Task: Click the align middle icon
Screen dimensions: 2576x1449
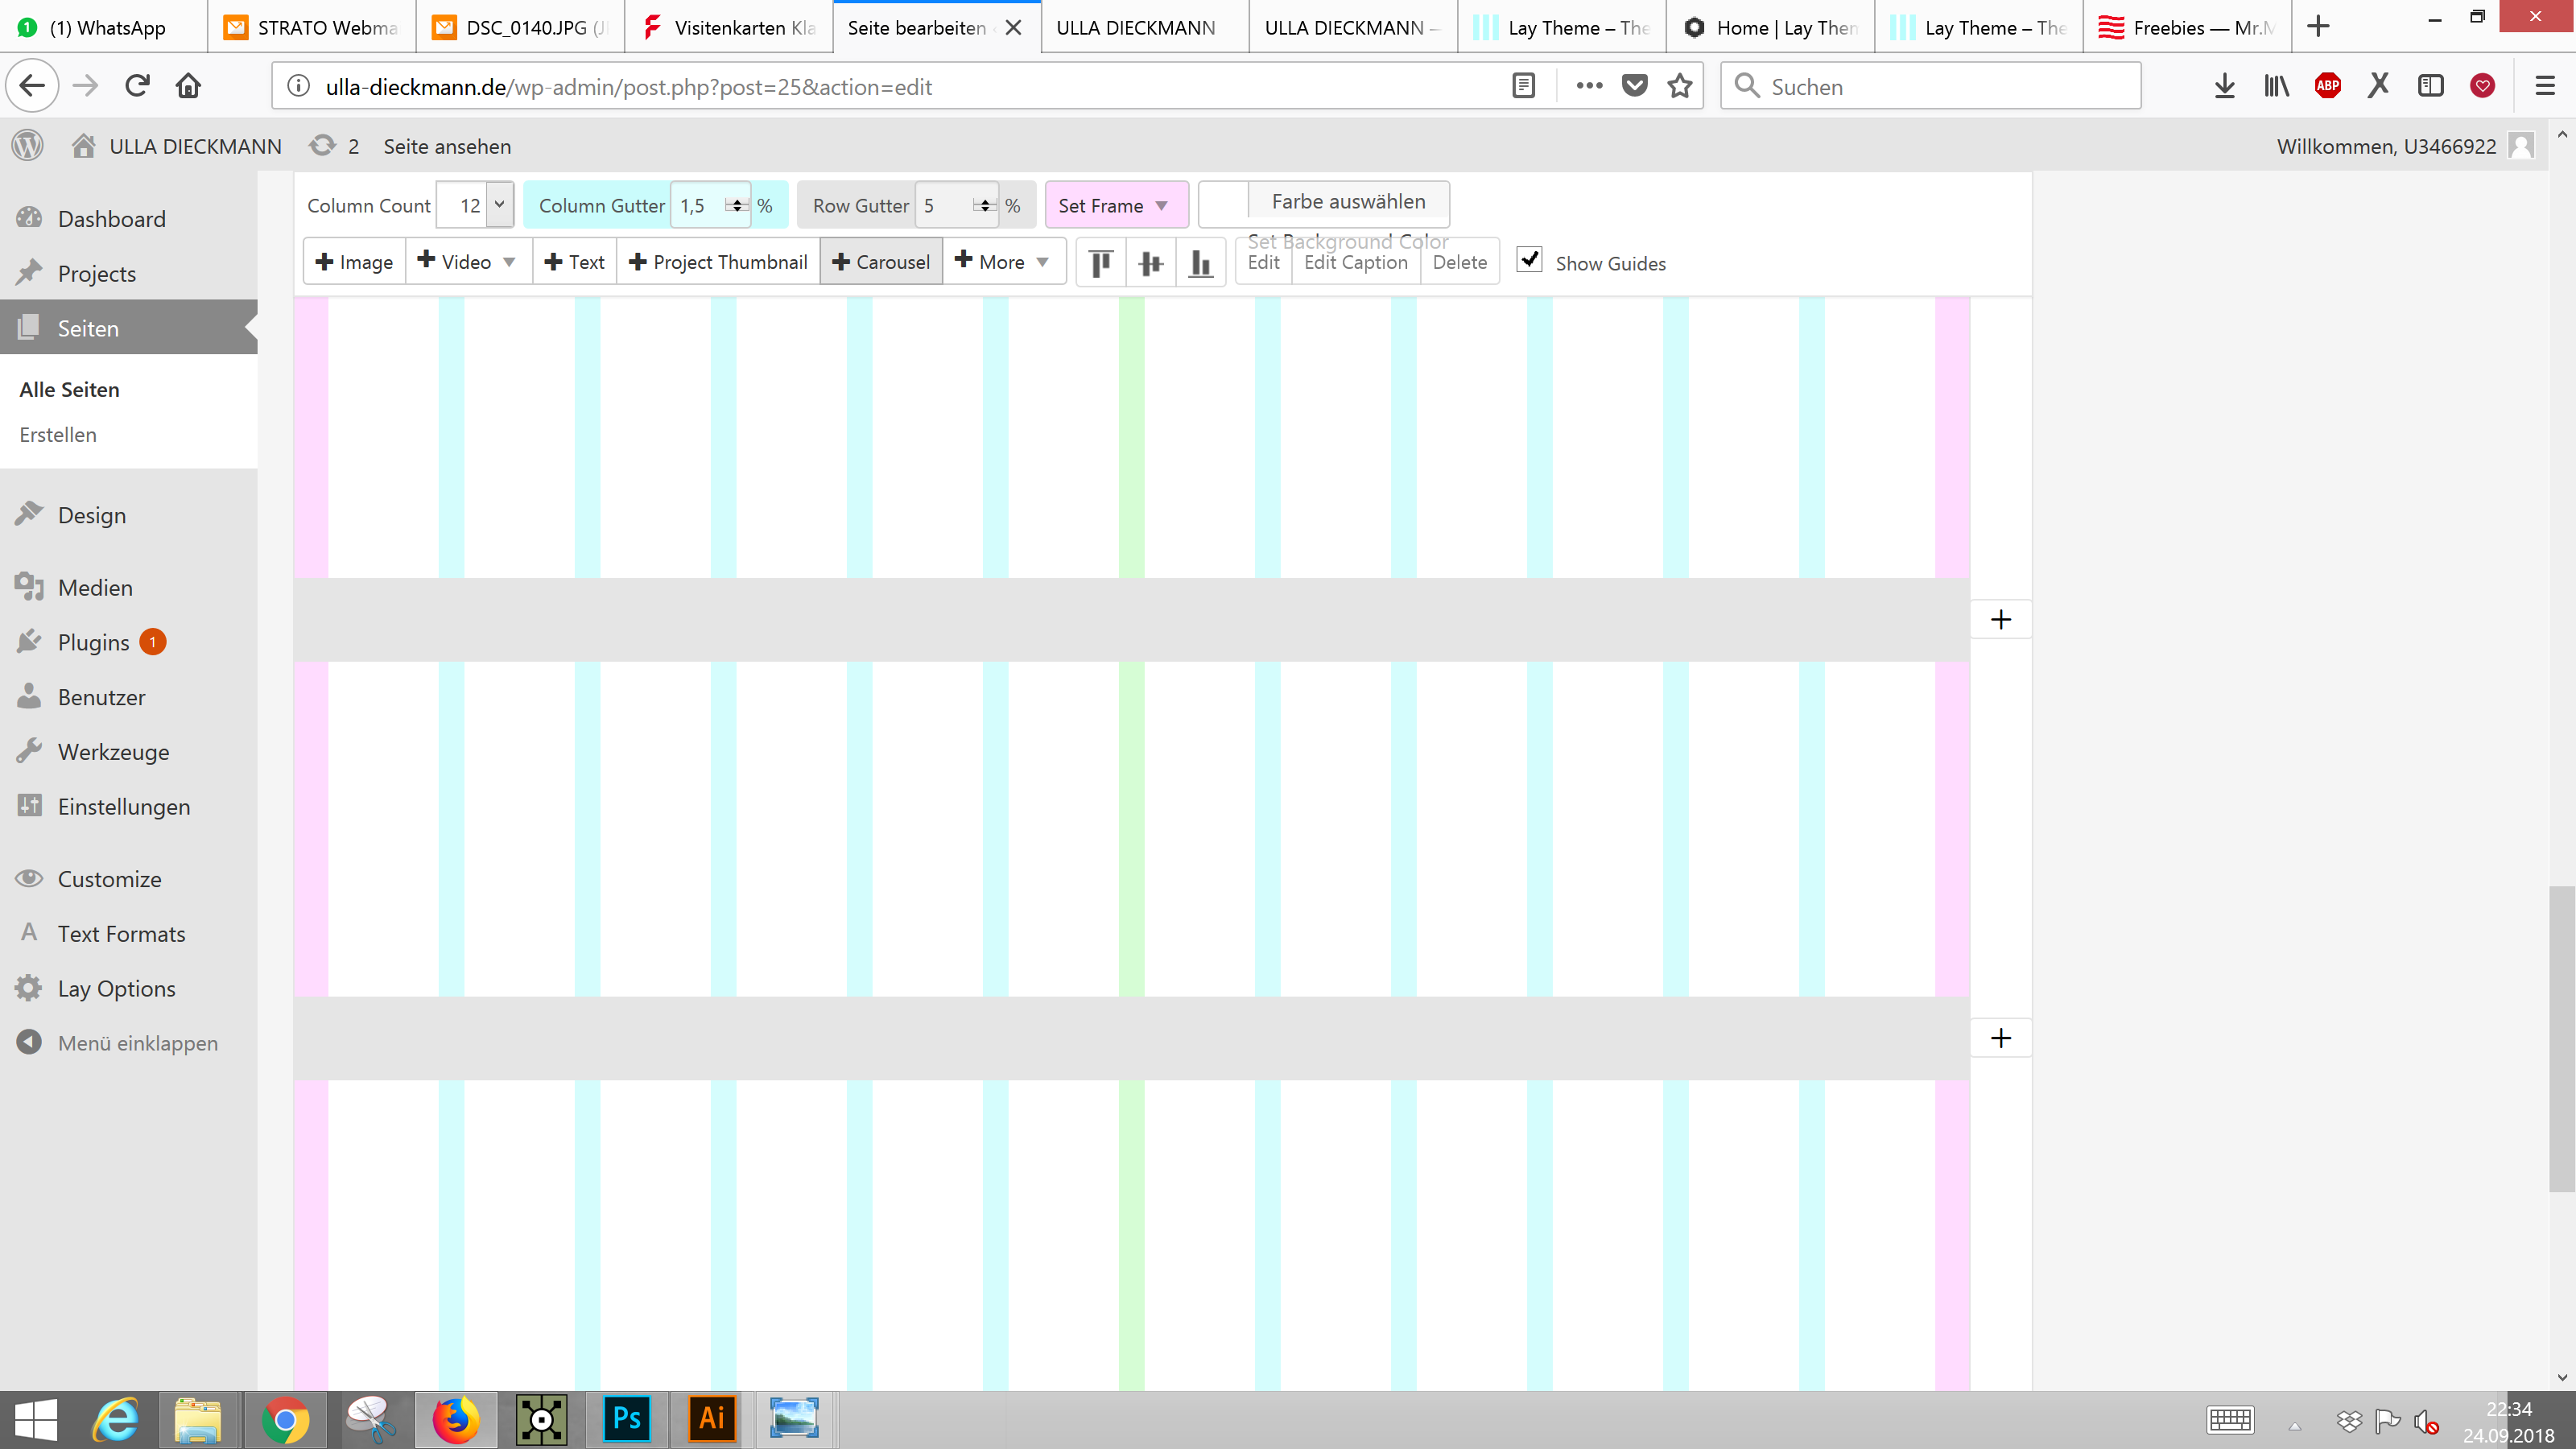Action: tap(1151, 262)
